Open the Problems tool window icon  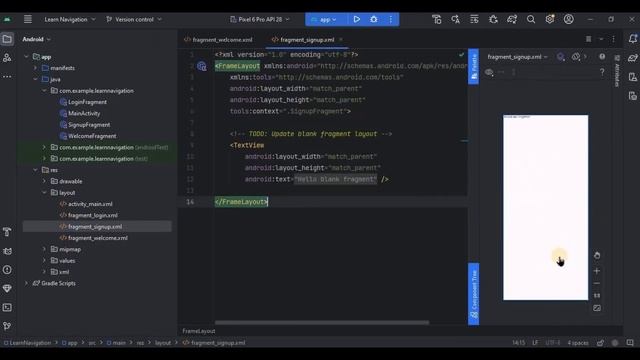point(7,270)
